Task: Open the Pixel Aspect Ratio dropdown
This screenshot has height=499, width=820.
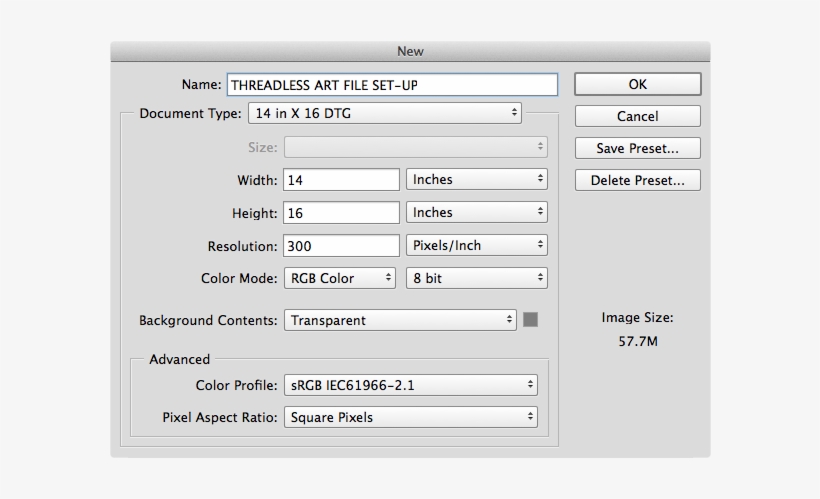Action: tap(410, 418)
